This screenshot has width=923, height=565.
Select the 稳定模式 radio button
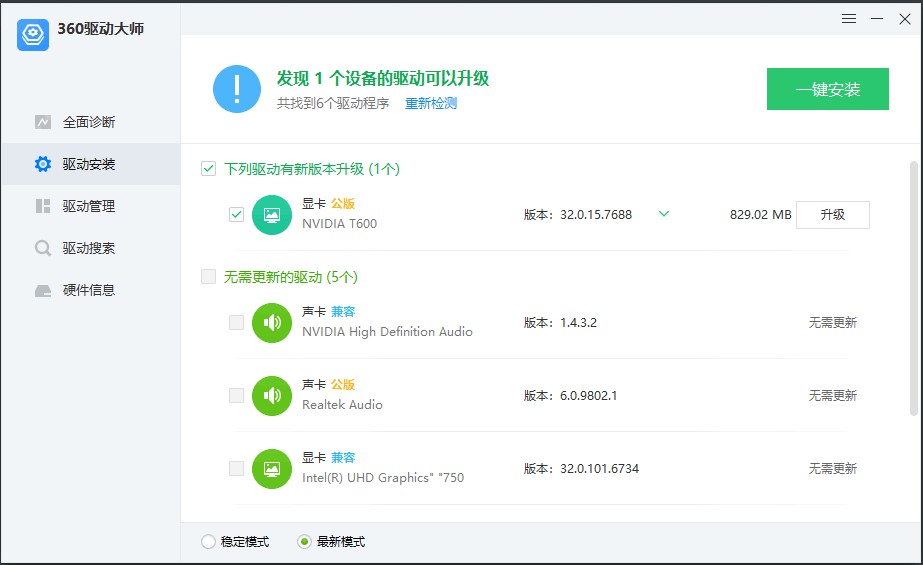(x=208, y=542)
